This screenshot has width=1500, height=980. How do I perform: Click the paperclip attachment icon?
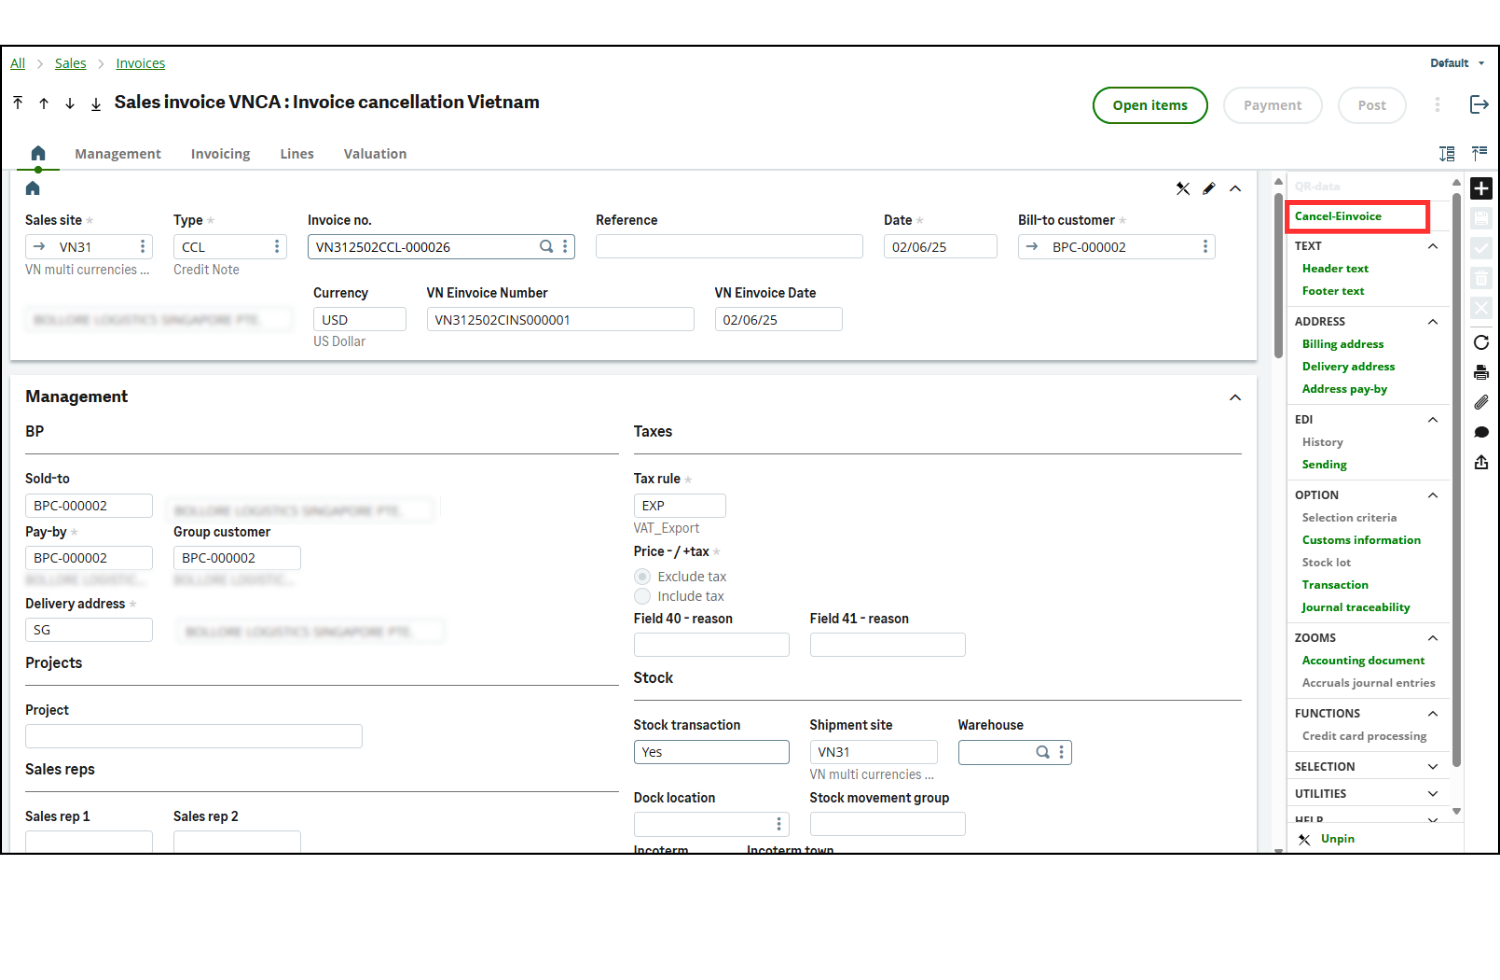(1481, 402)
